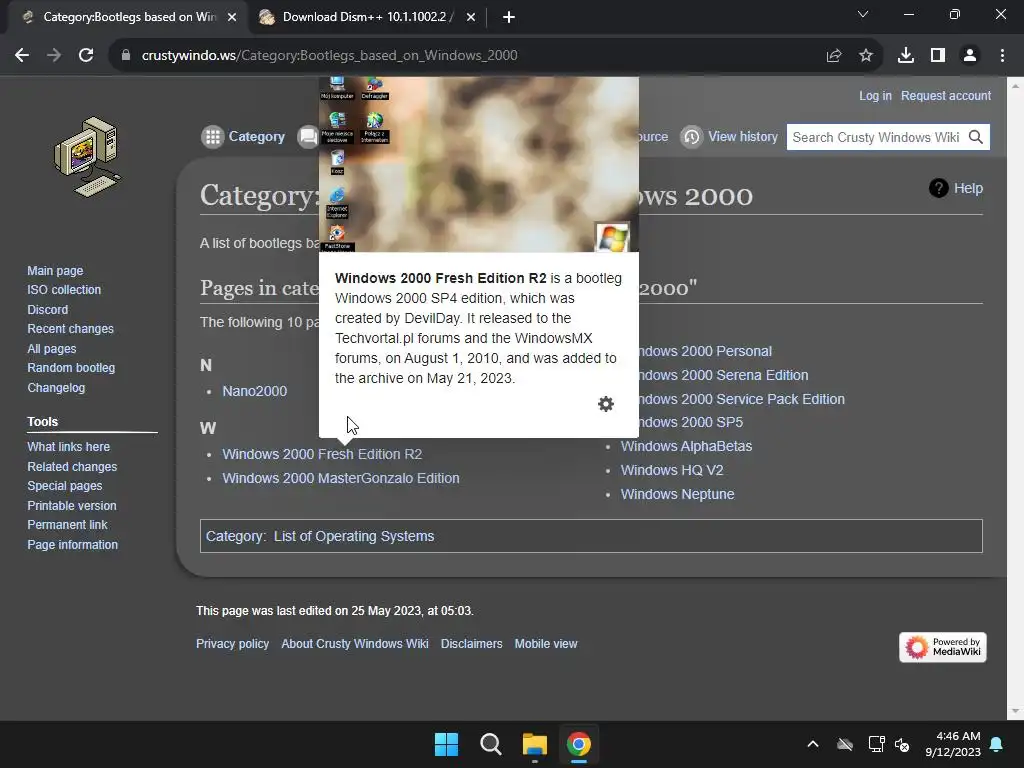The height and width of the screenshot is (768, 1024).
Task: Open the Chrome downloads icon
Action: 906,56
